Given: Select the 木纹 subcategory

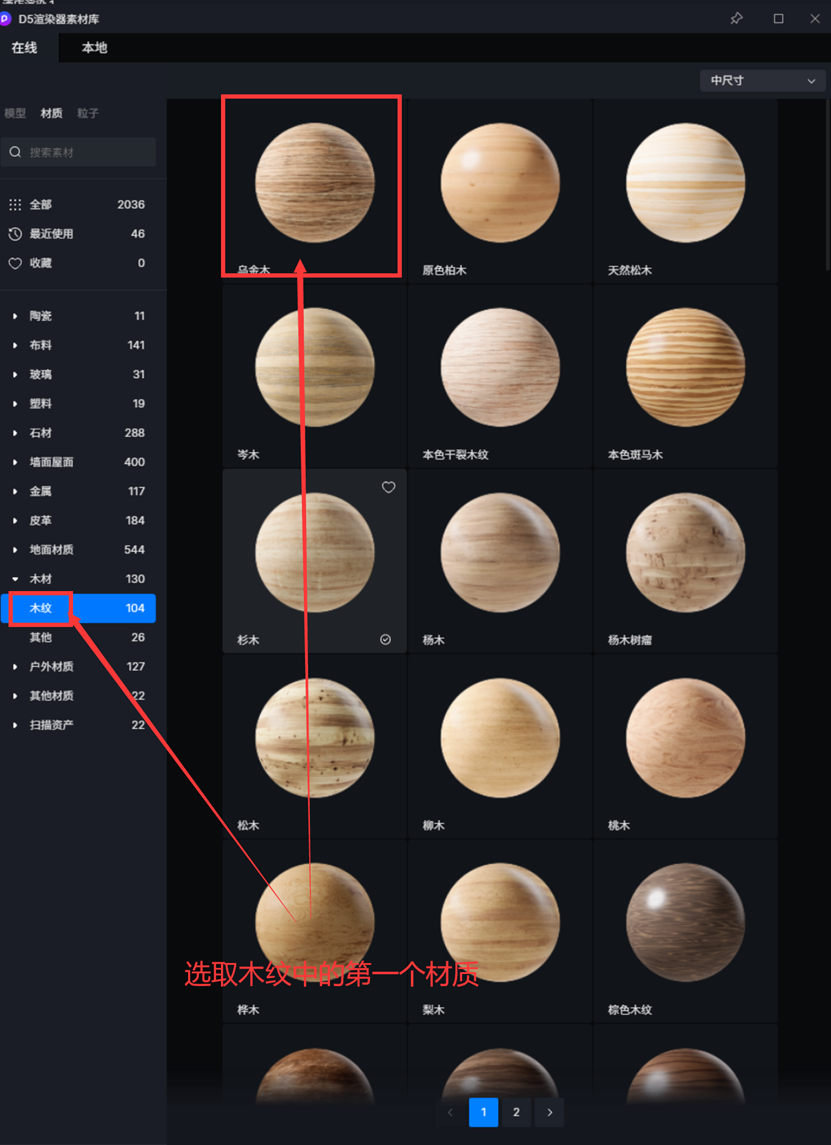Looking at the screenshot, I should (x=78, y=608).
